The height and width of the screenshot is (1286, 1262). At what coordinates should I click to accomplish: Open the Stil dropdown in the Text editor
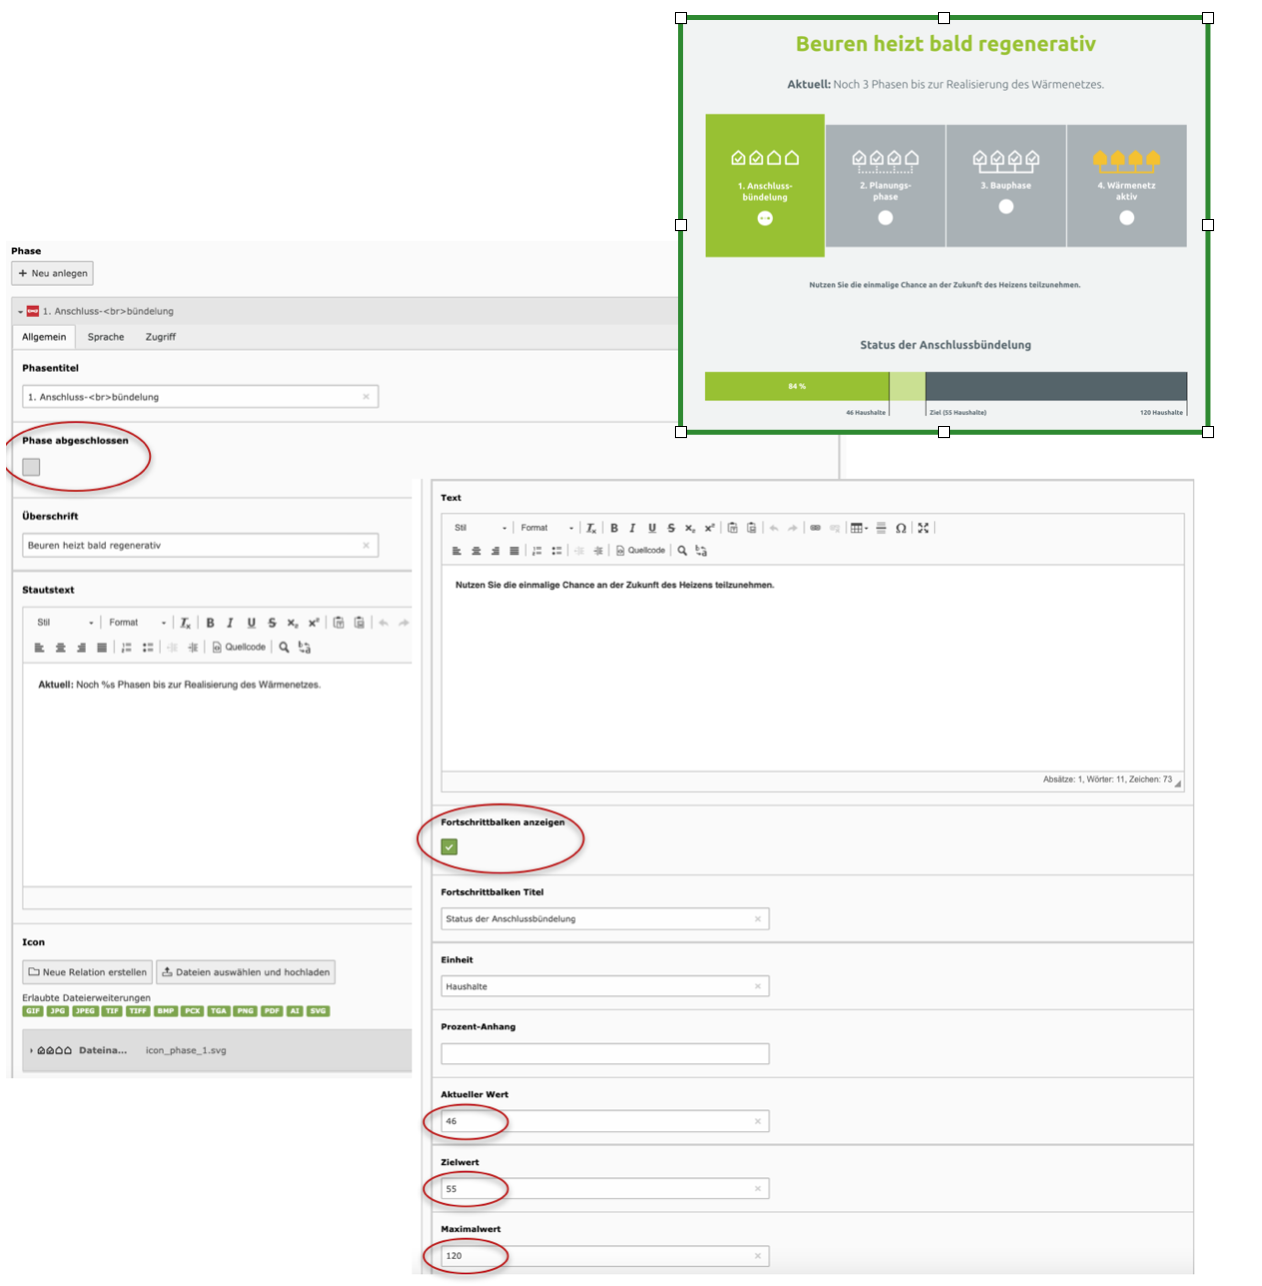480,528
